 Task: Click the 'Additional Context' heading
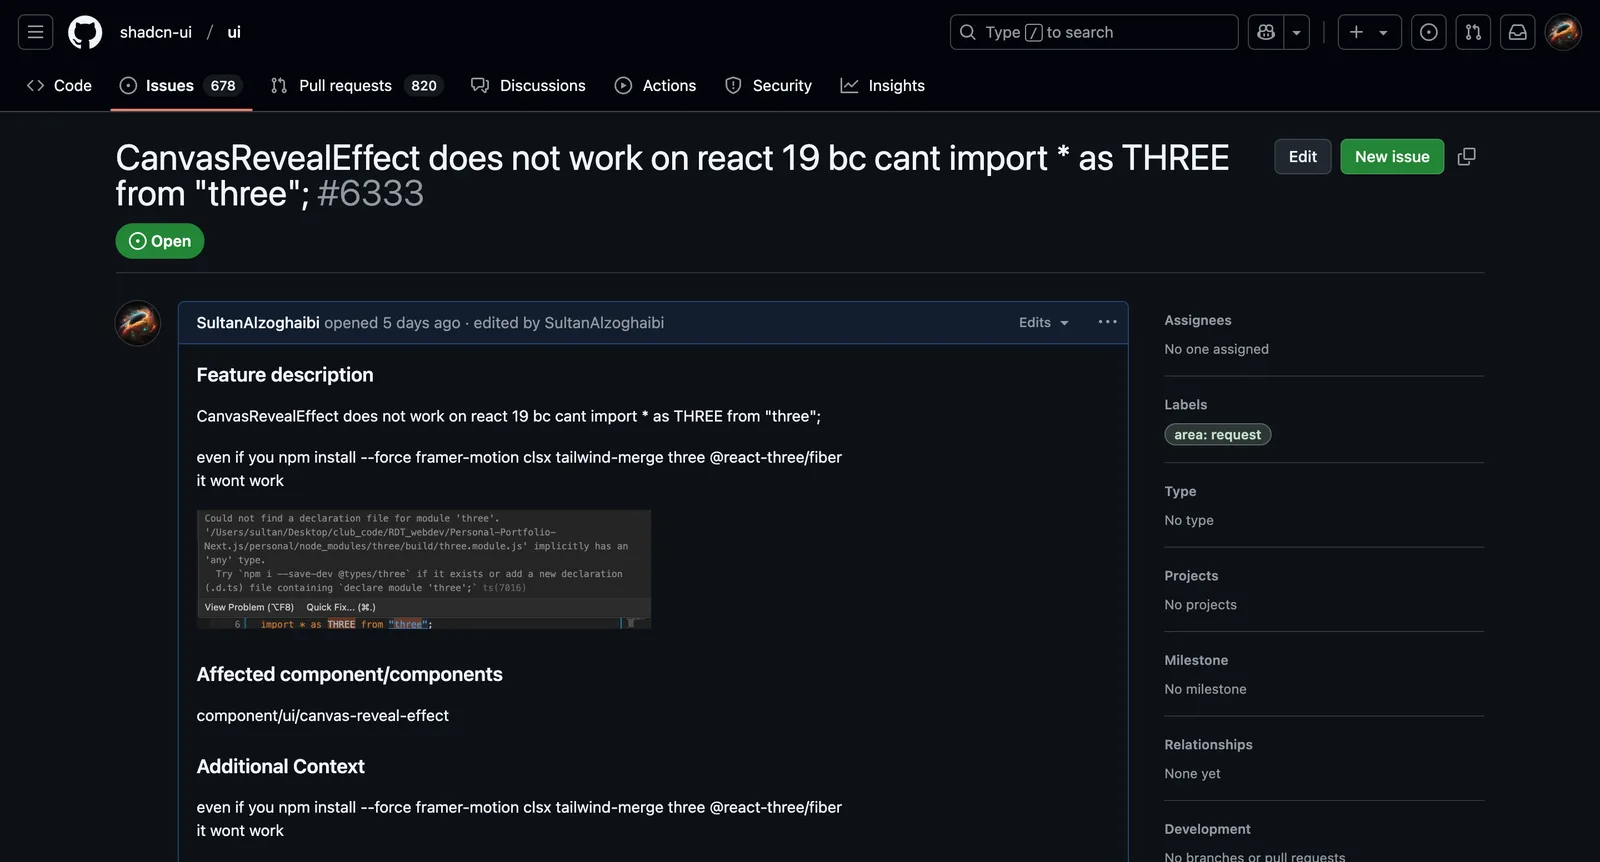pyautogui.click(x=281, y=767)
